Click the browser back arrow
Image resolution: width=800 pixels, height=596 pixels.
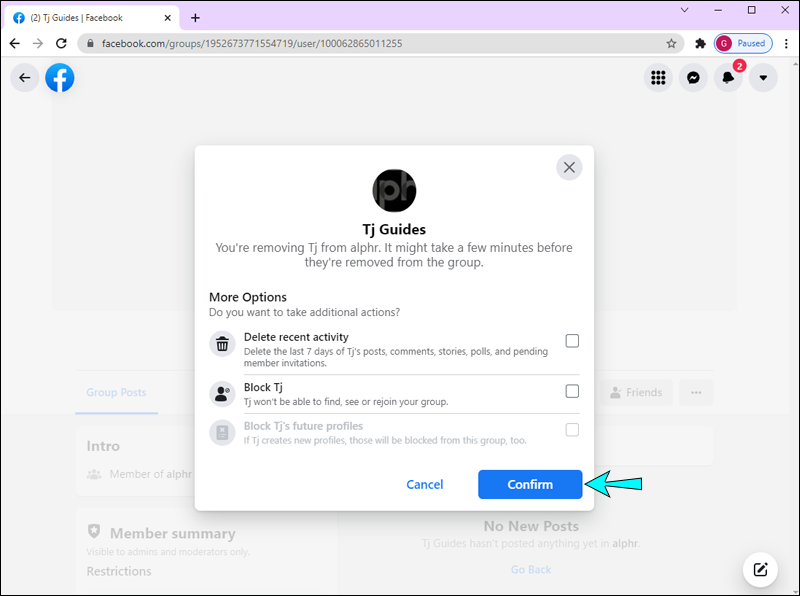[15, 43]
